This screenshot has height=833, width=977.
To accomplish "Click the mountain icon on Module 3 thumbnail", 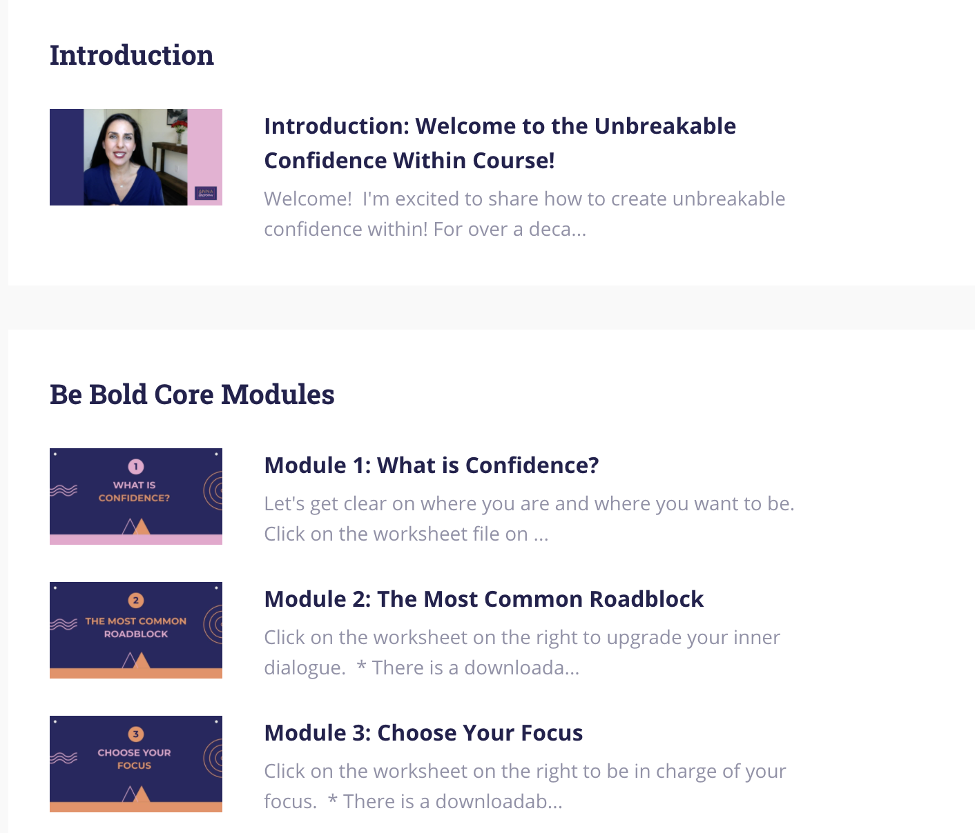I will click(x=136, y=794).
